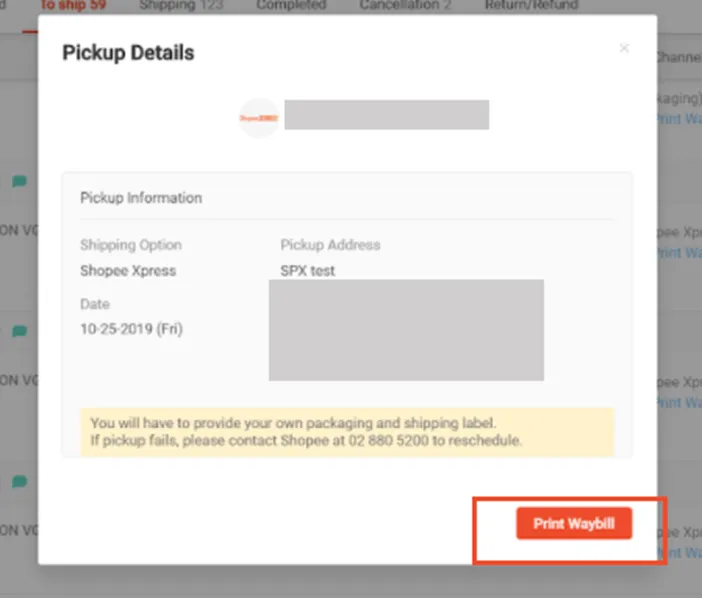Click the orange Print Waybill button
The width and height of the screenshot is (702, 598).
pos(573,524)
